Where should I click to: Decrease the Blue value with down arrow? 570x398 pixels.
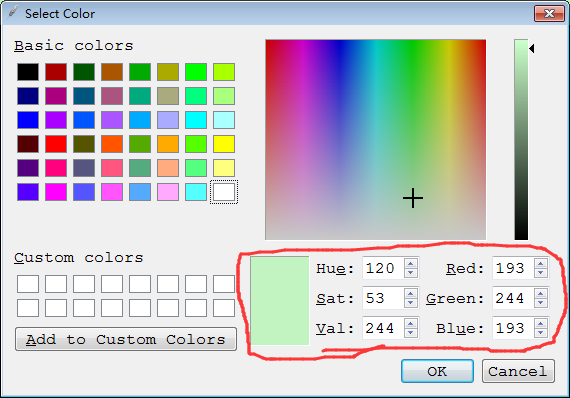pos(541,333)
